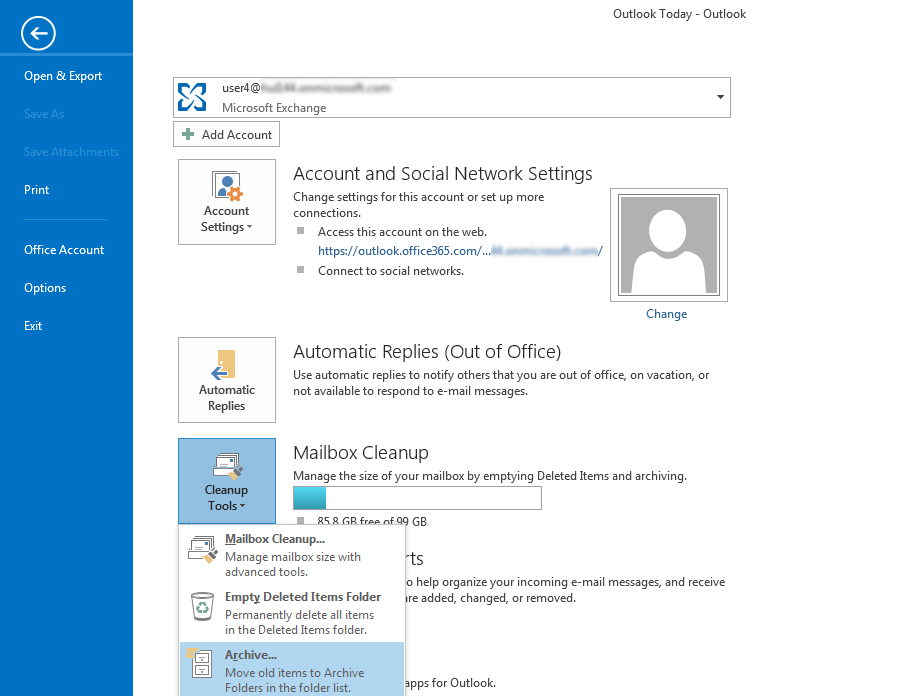901x696 pixels.
Task: Click the green plus Add Account icon
Action: coord(187,134)
